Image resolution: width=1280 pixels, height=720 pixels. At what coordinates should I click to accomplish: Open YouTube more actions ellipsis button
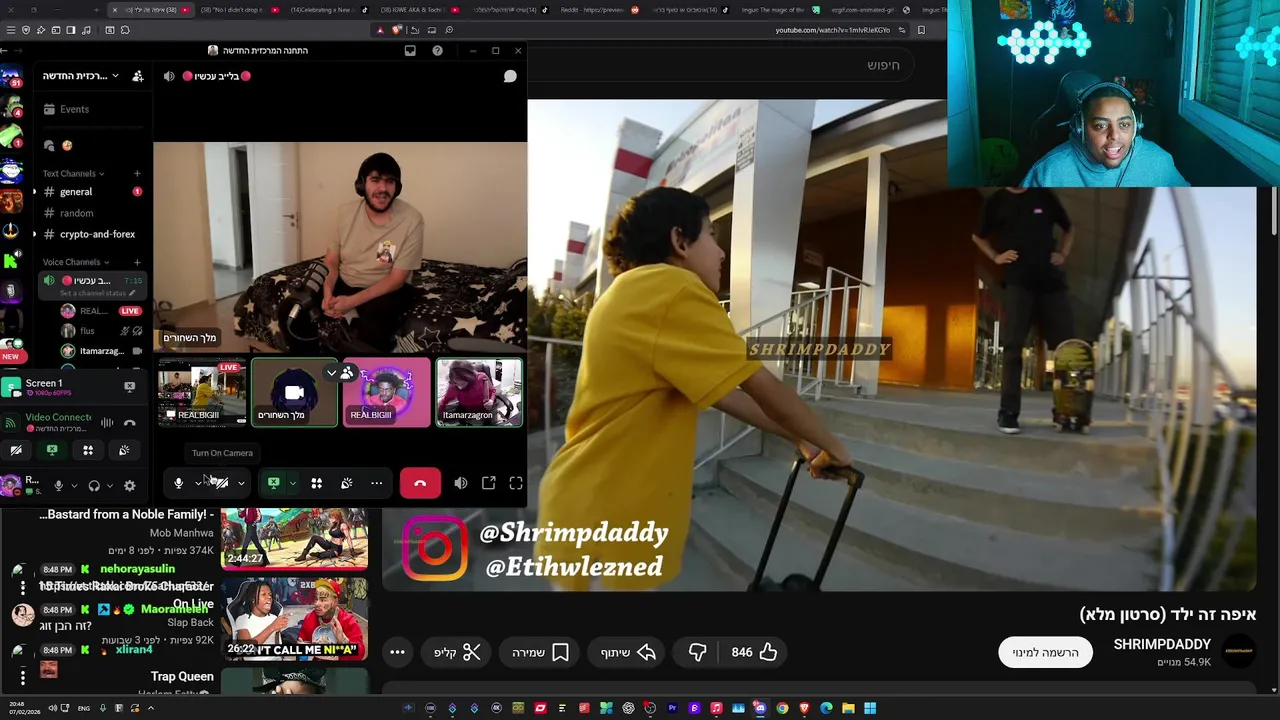(397, 652)
